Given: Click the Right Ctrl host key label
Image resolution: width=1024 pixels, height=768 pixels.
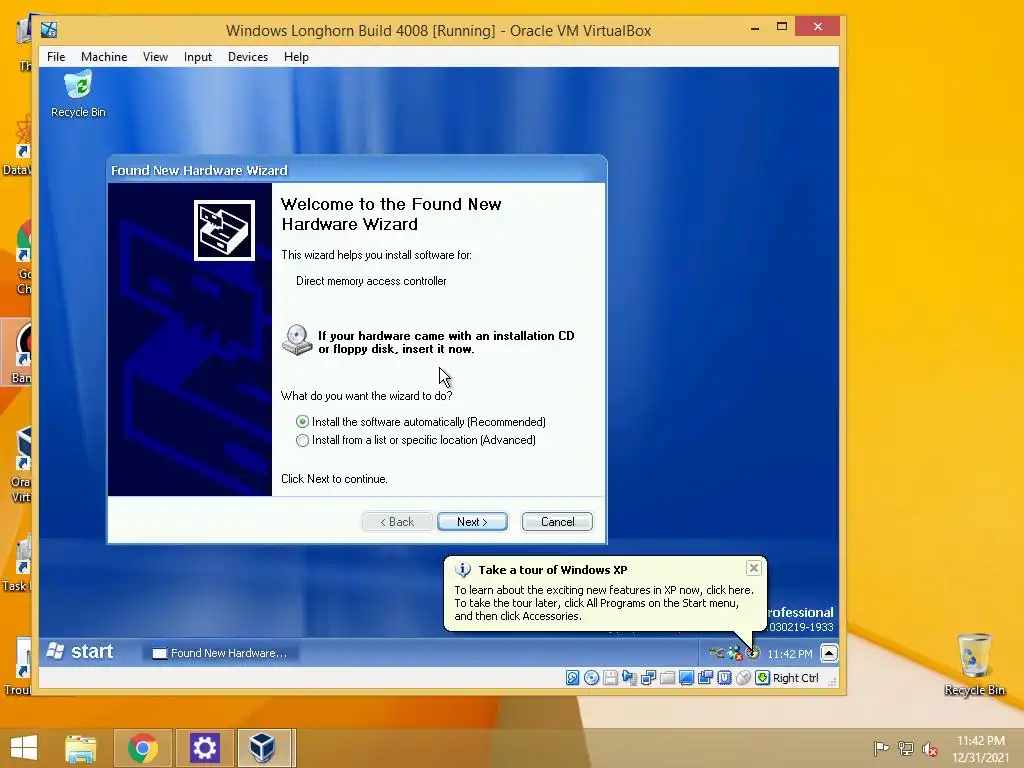Looking at the screenshot, I should tap(795, 678).
